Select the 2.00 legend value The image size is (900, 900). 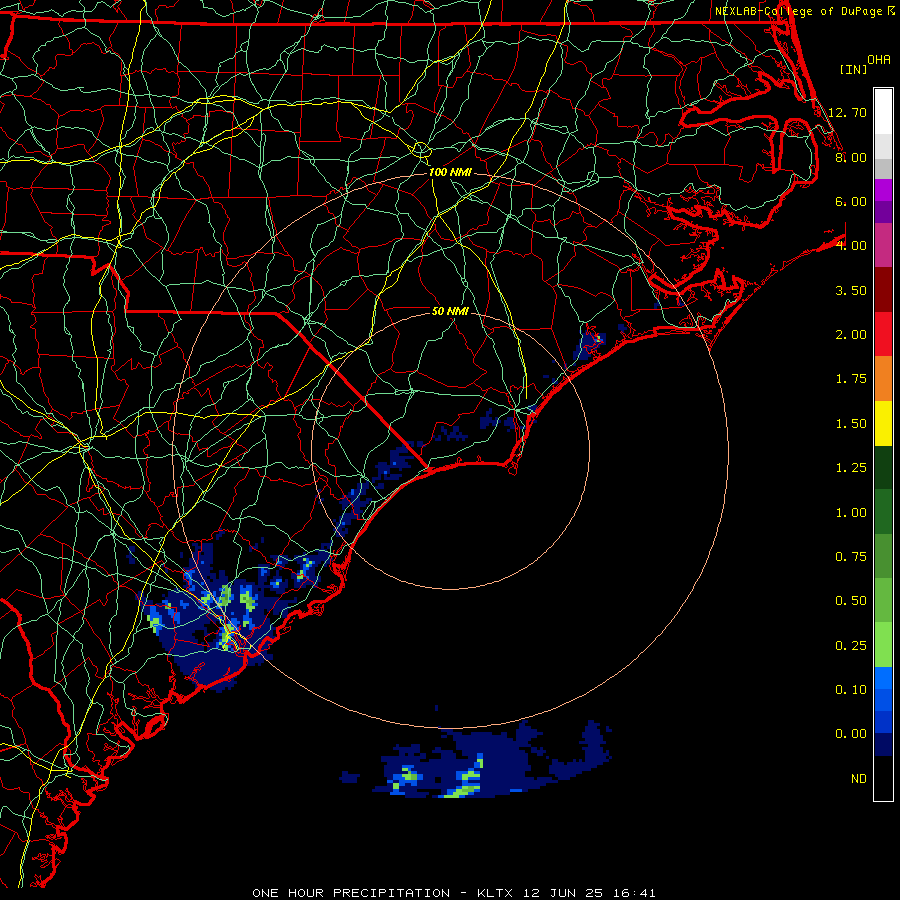(x=851, y=335)
